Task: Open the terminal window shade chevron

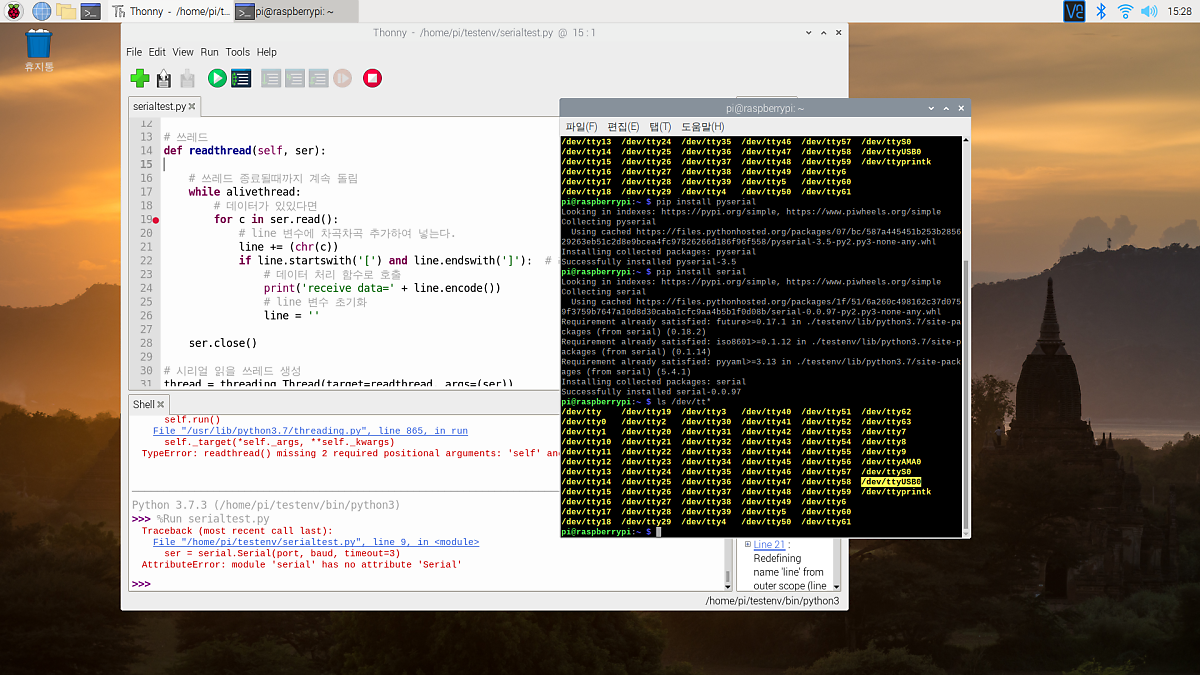Action: (931, 108)
